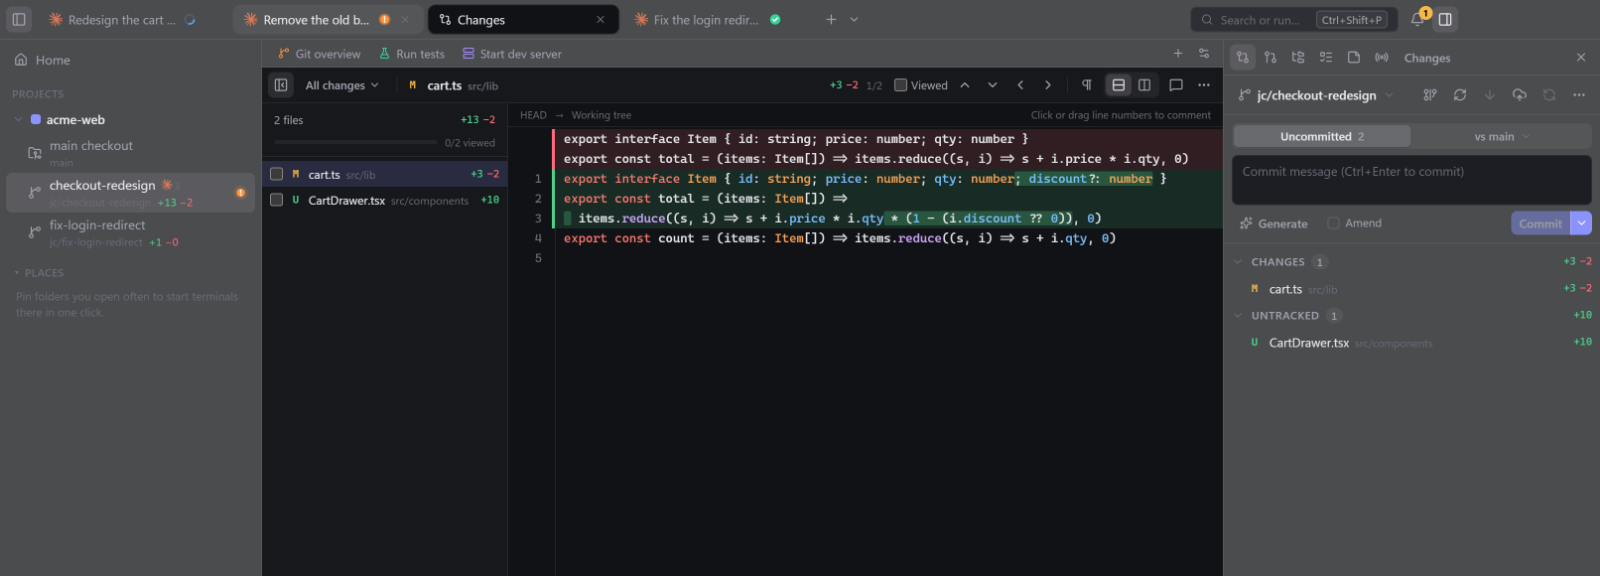Open the notifications bell
This screenshot has width=1600, height=576.
click(1417, 19)
